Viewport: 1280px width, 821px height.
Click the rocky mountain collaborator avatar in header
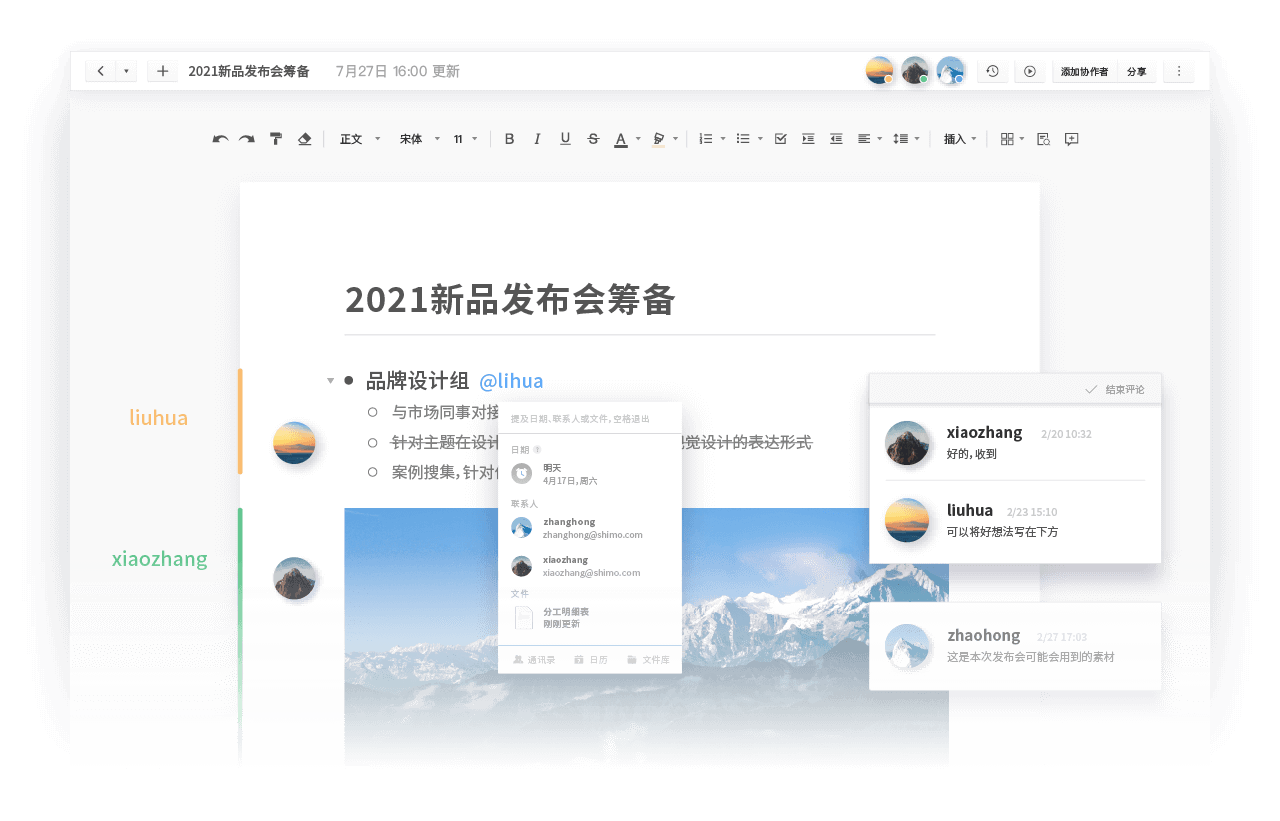[915, 70]
